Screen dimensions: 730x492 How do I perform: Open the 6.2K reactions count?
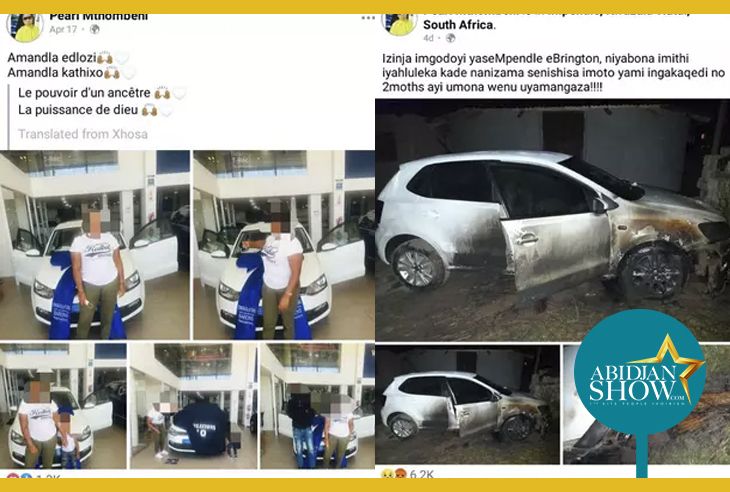(x=421, y=474)
